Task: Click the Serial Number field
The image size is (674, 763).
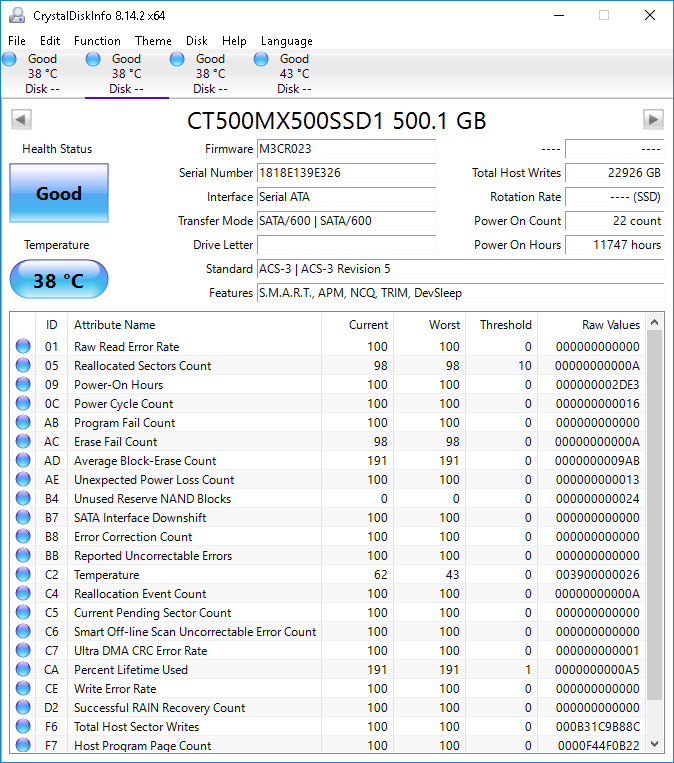Action: coord(346,173)
